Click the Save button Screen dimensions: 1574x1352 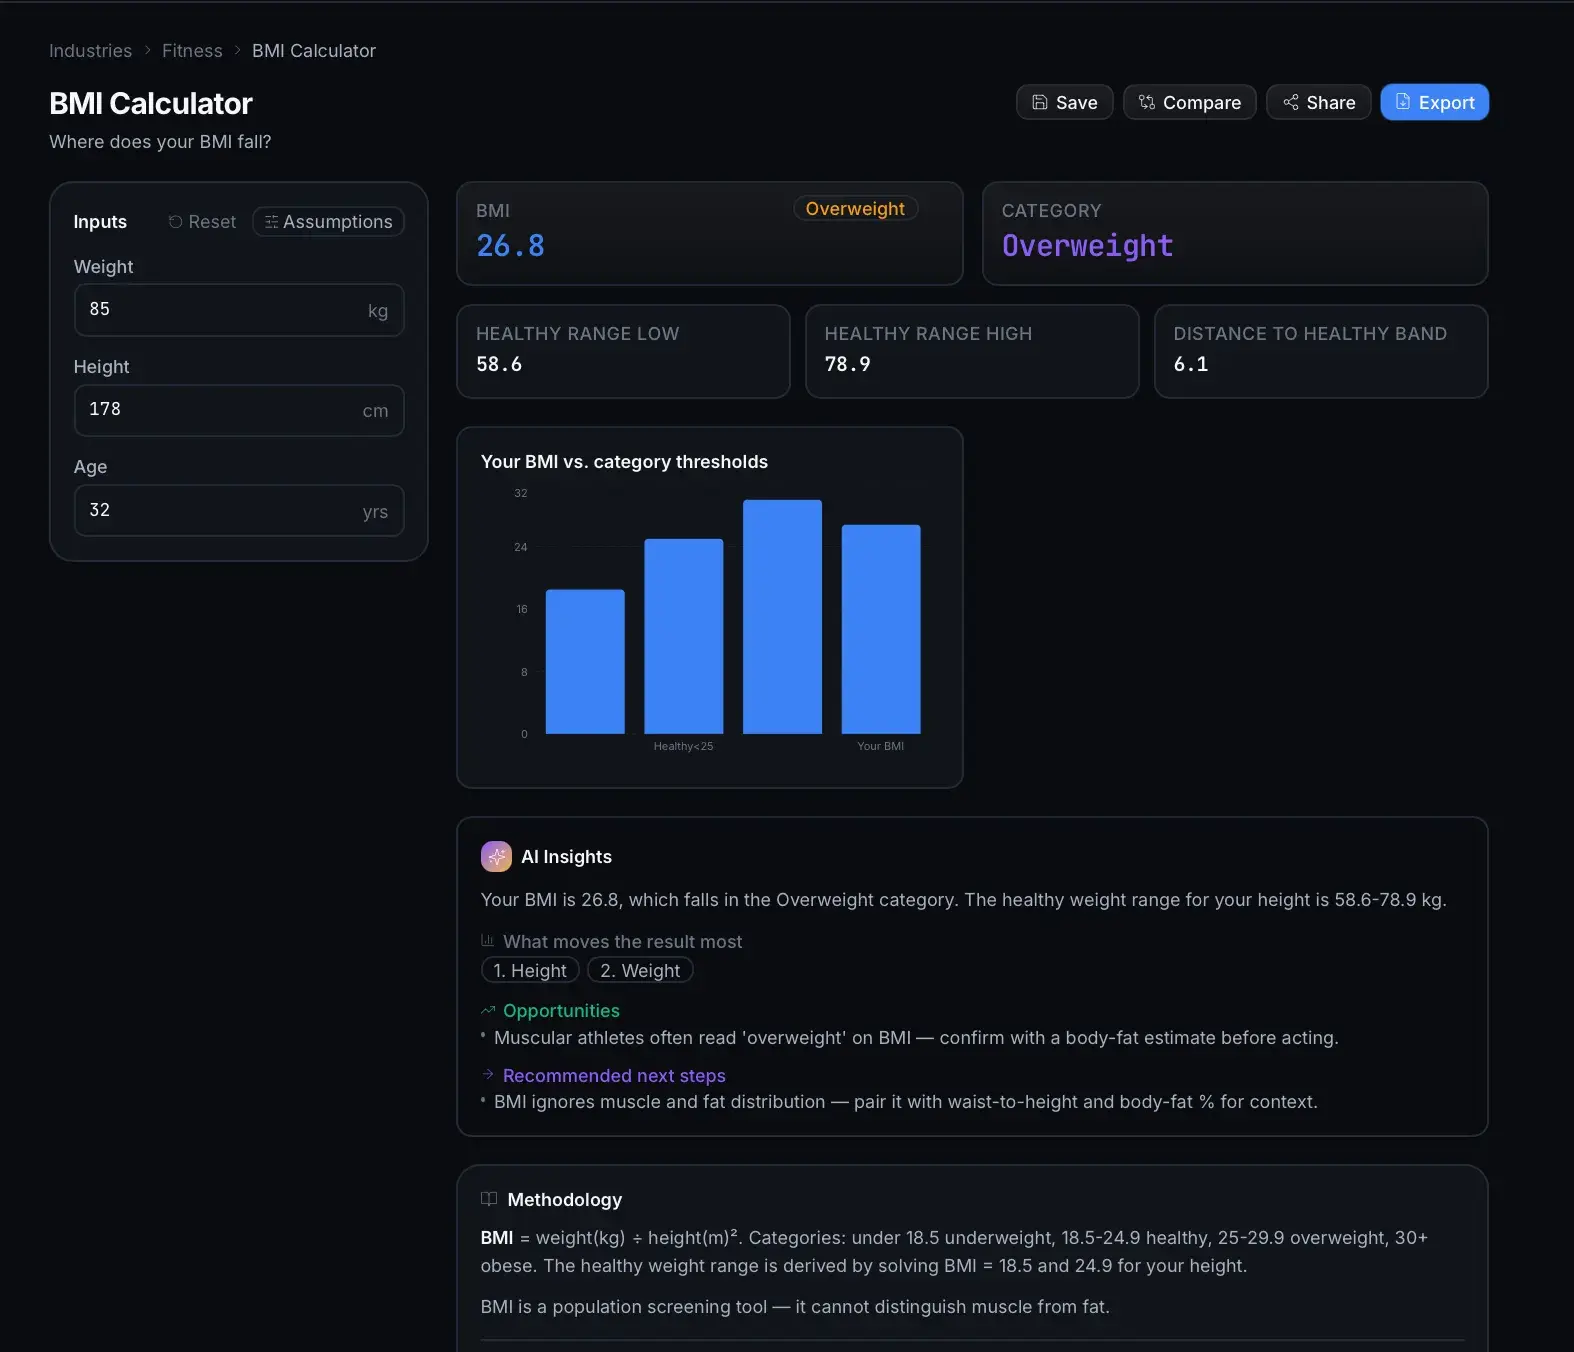point(1064,102)
